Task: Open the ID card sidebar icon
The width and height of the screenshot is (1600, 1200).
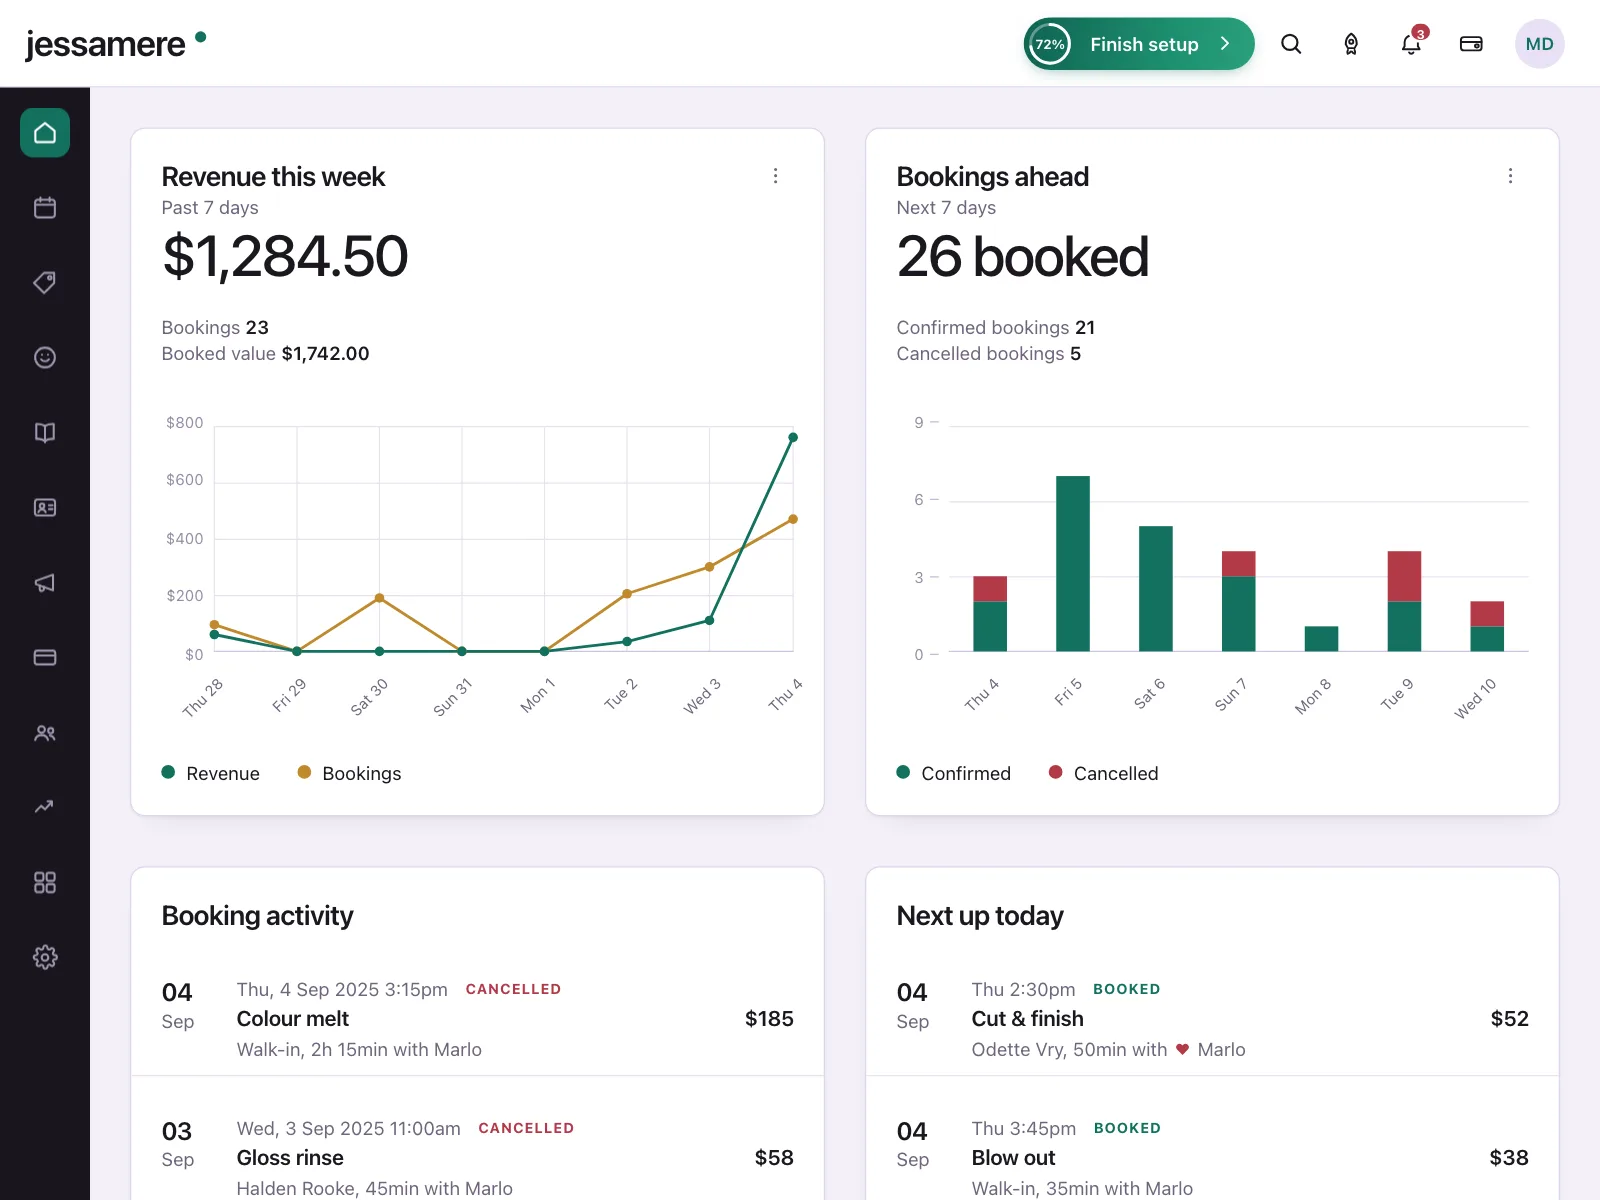Action: click(x=45, y=508)
